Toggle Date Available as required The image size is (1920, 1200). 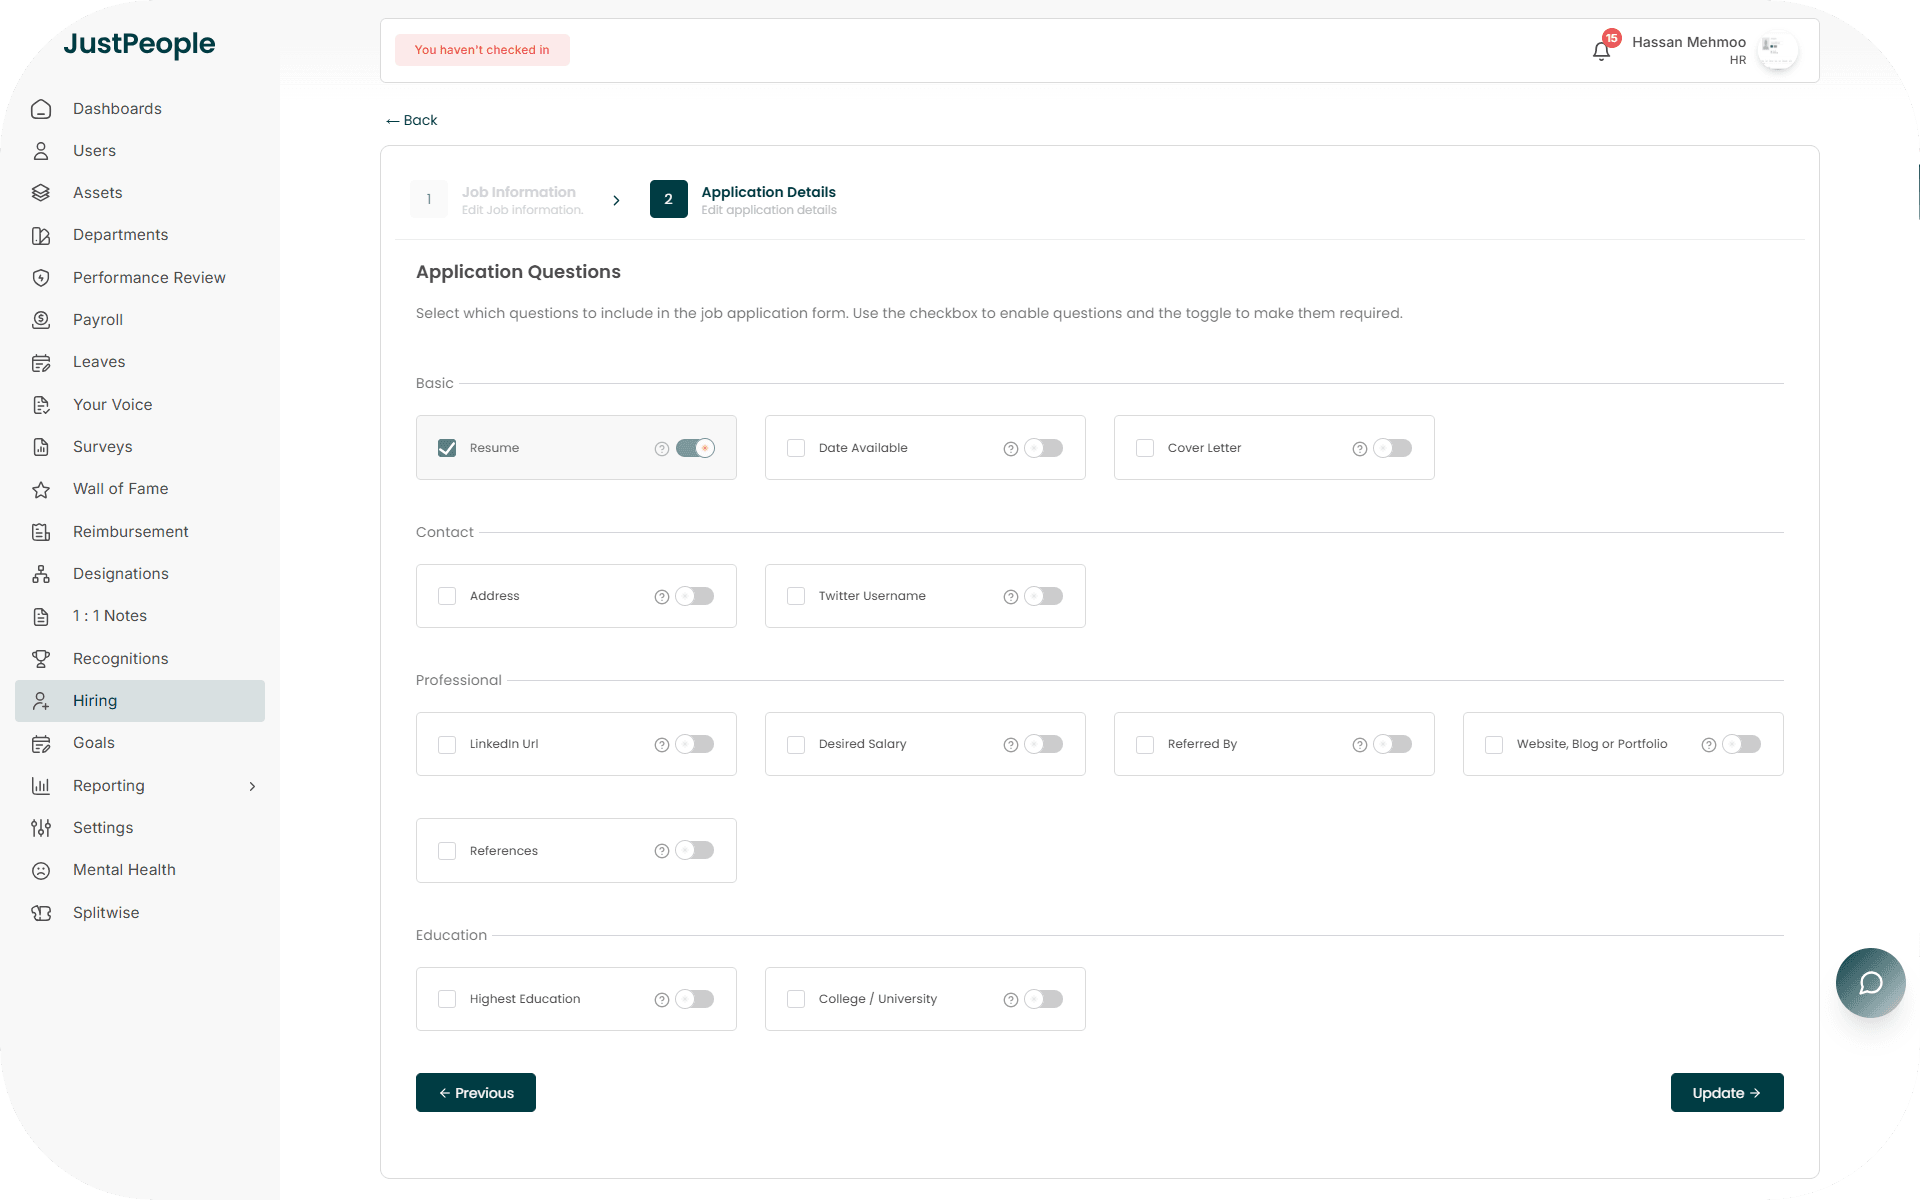[x=1043, y=448]
